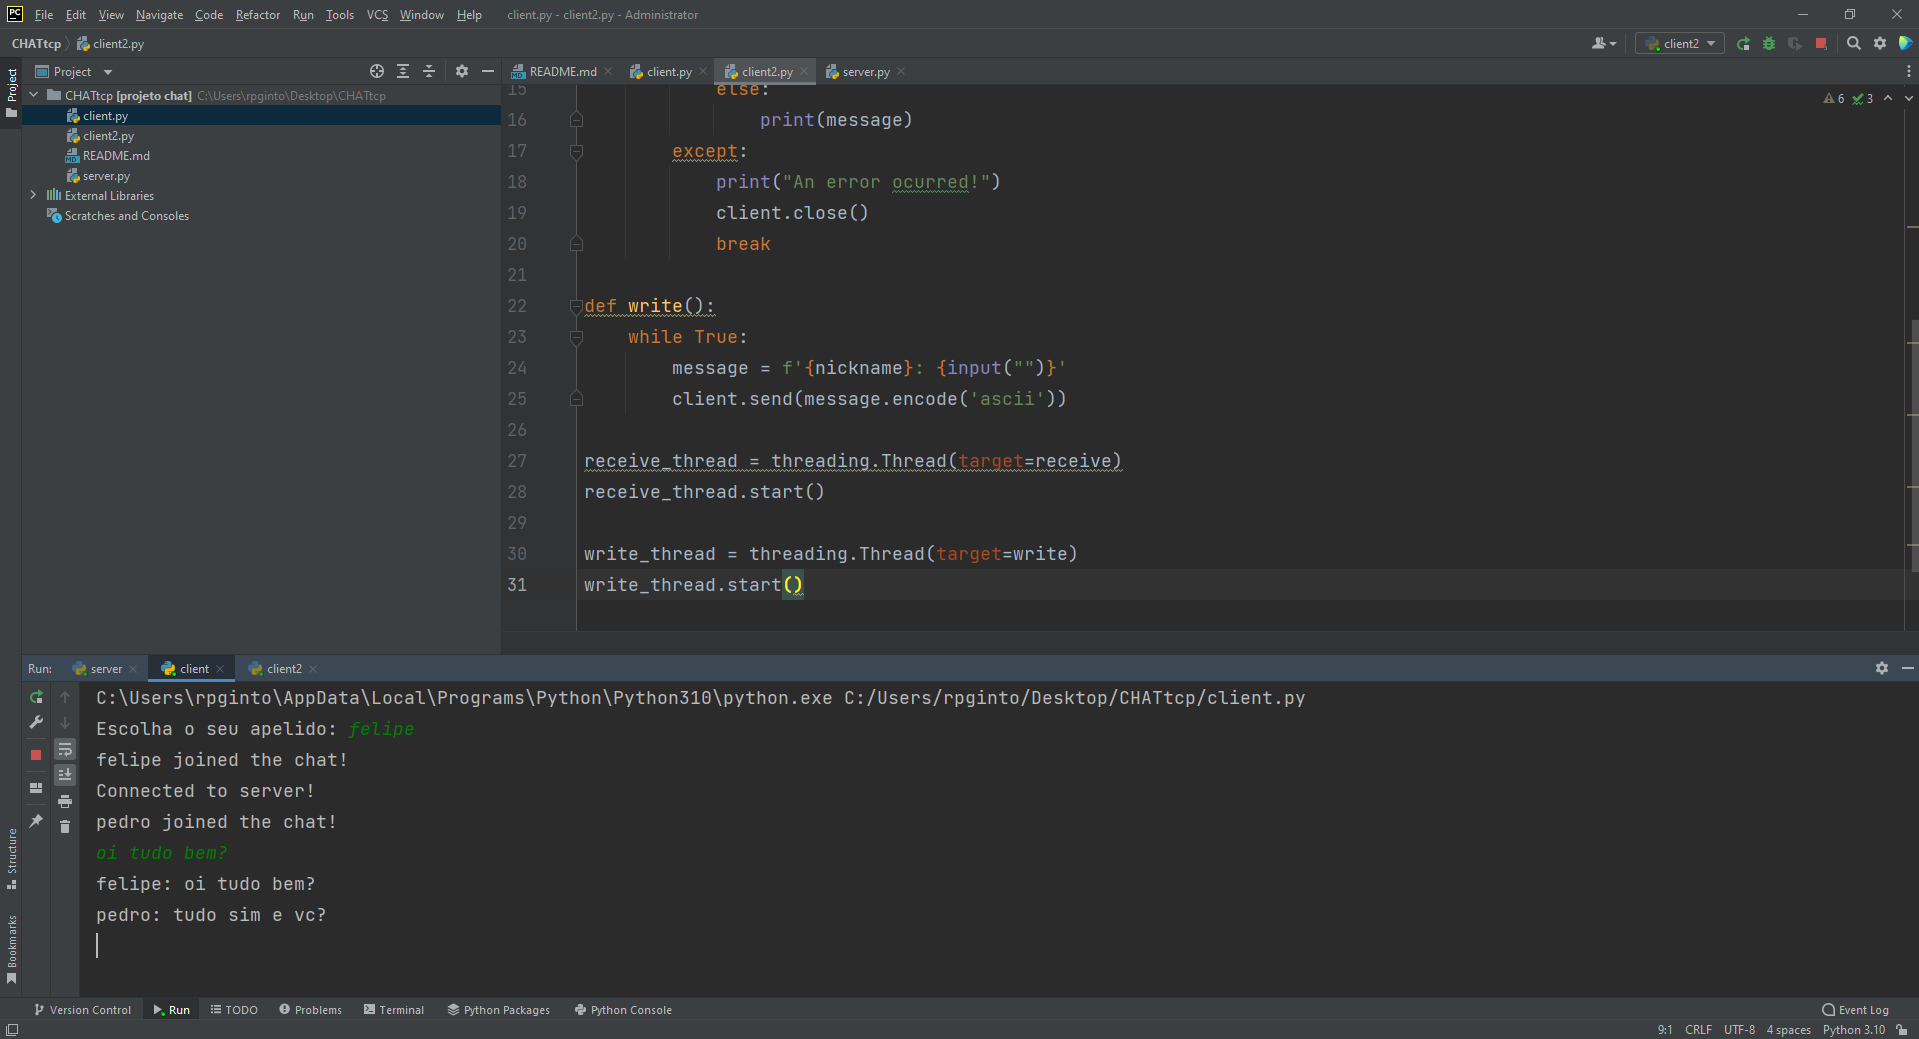This screenshot has height=1039, width=1919.
Task: Start debugging with the bug icon
Action: pos(1768,43)
